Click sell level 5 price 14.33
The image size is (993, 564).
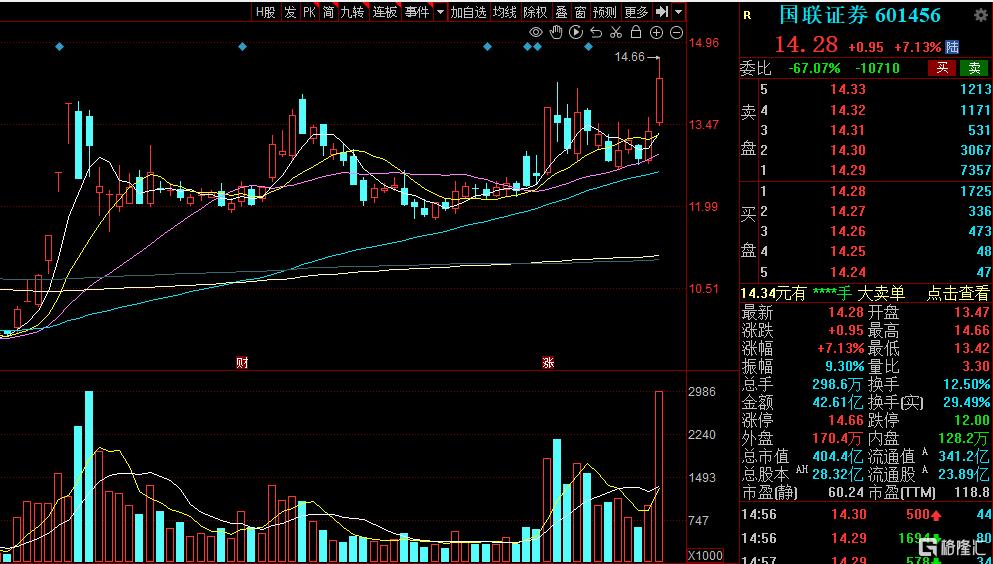848,89
